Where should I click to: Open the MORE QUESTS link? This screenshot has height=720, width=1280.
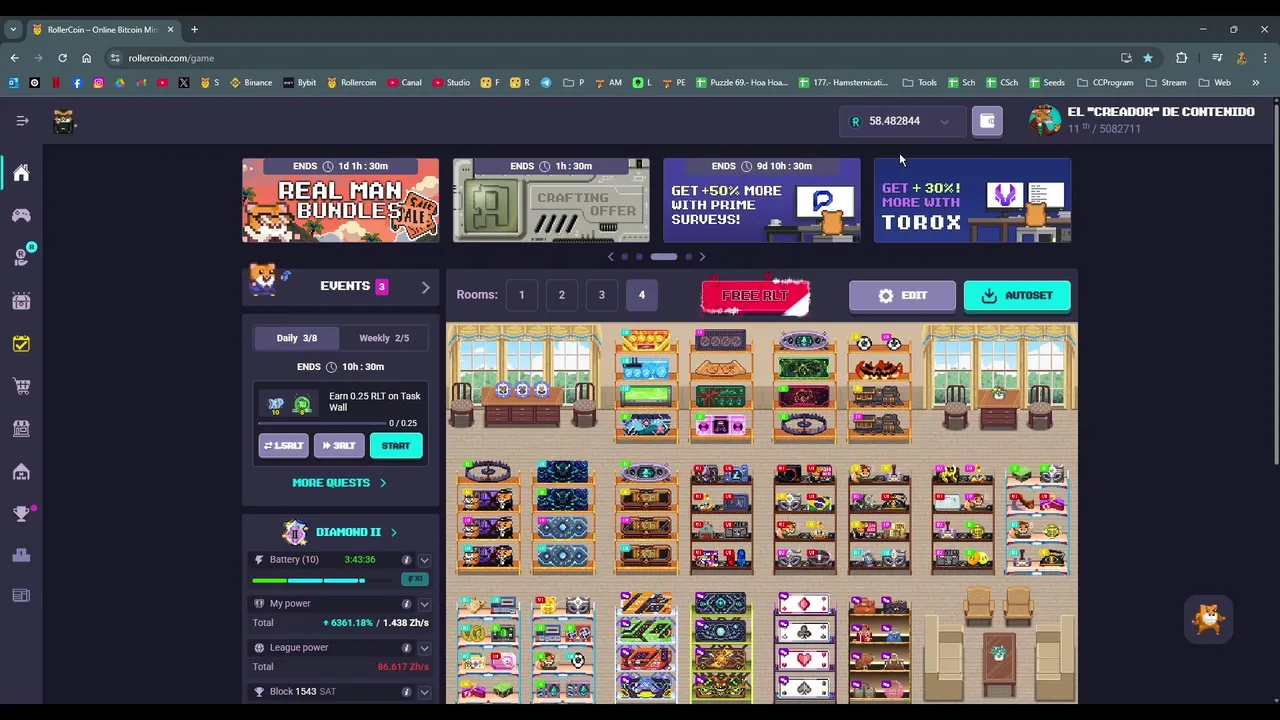pos(339,483)
